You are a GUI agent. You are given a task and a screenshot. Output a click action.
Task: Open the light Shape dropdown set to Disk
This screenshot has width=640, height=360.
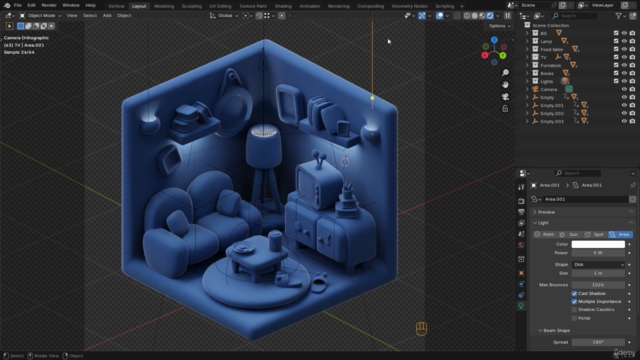coord(598,264)
